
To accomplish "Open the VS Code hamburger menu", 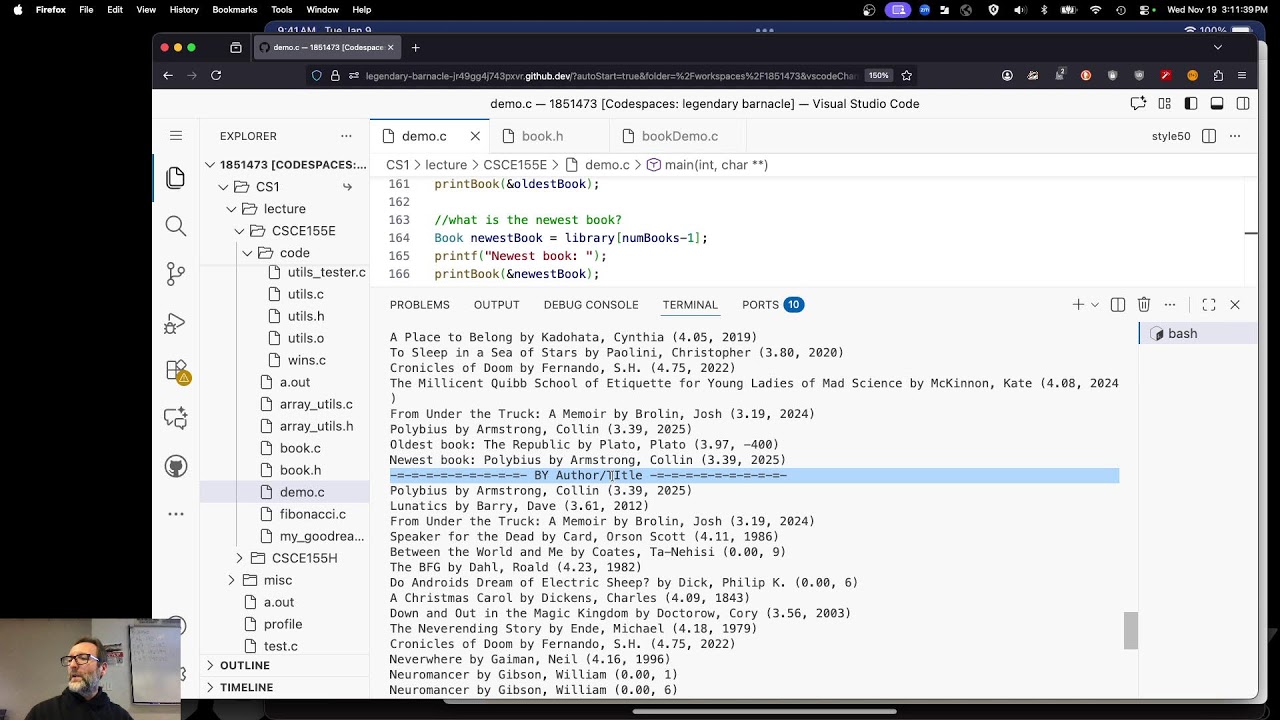I will pyautogui.click(x=176, y=136).
